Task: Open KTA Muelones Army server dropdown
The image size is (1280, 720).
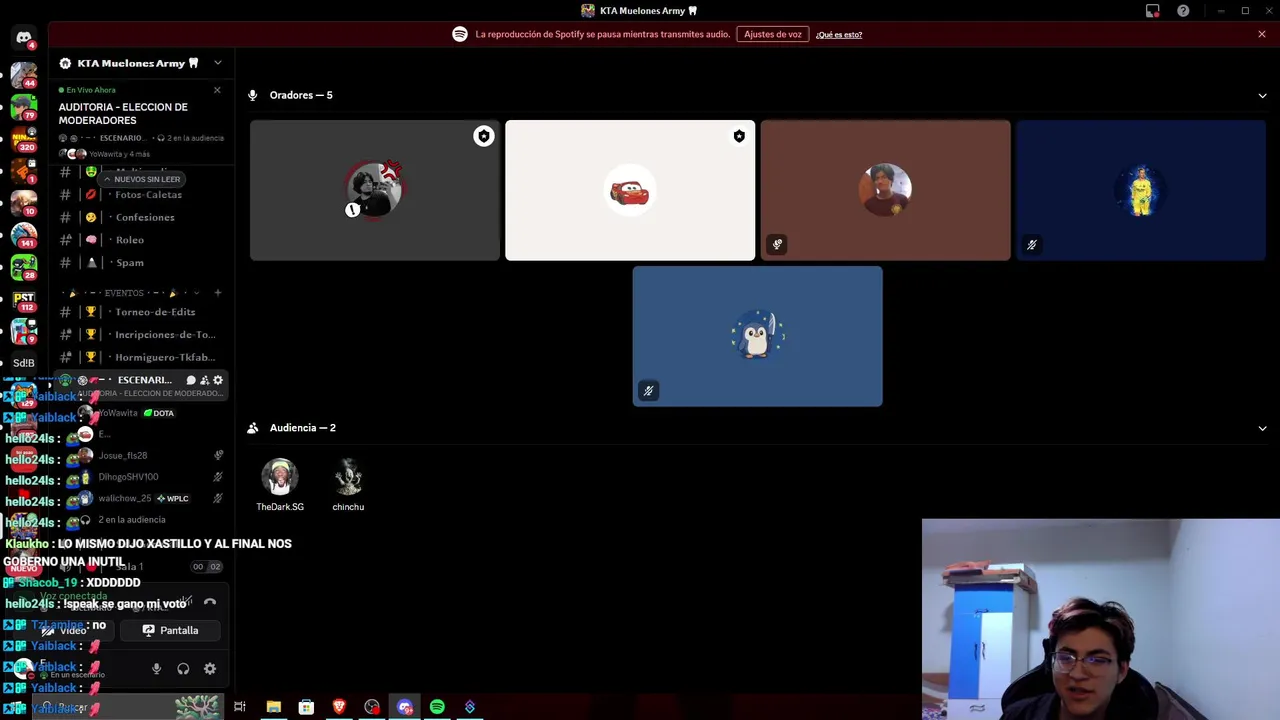Action: tap(218, 63)
